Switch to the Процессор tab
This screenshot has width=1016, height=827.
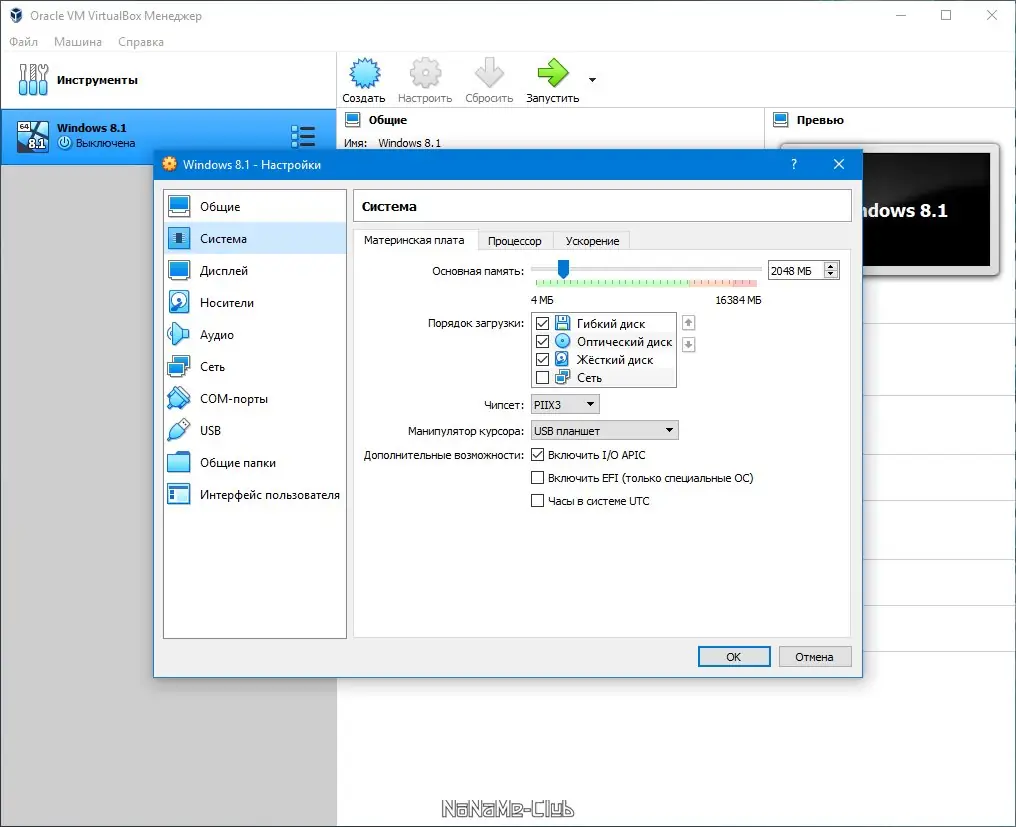click(515, 240)
